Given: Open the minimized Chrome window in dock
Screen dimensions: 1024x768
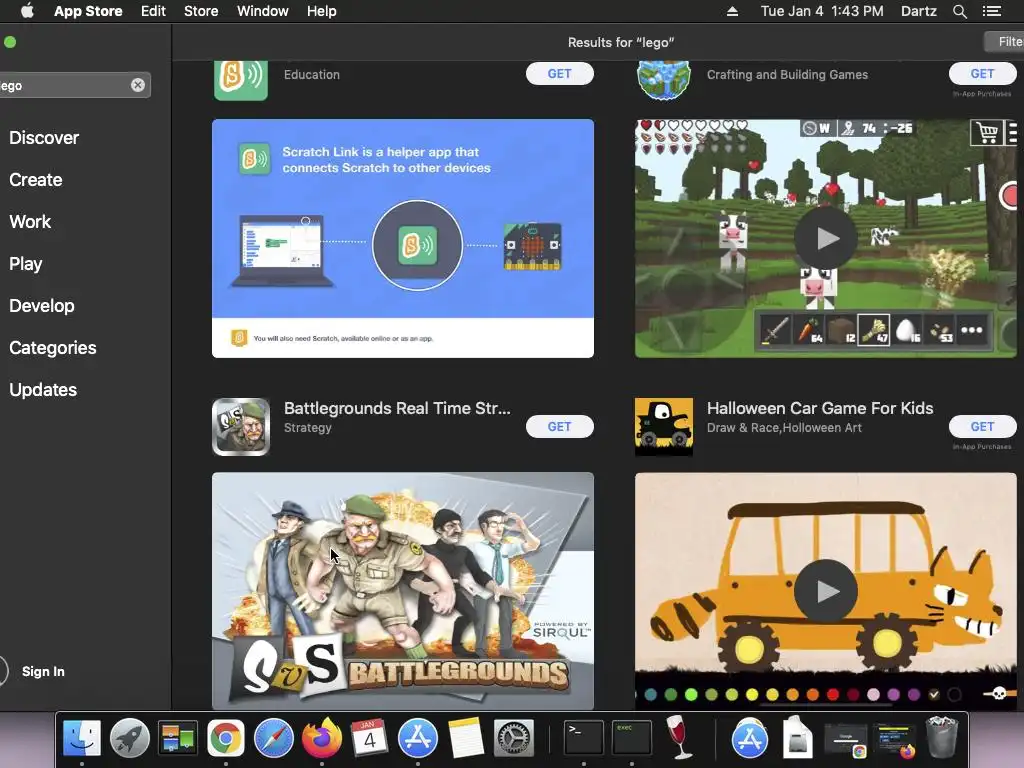Looking at the screenshot, I should [845, 738].
